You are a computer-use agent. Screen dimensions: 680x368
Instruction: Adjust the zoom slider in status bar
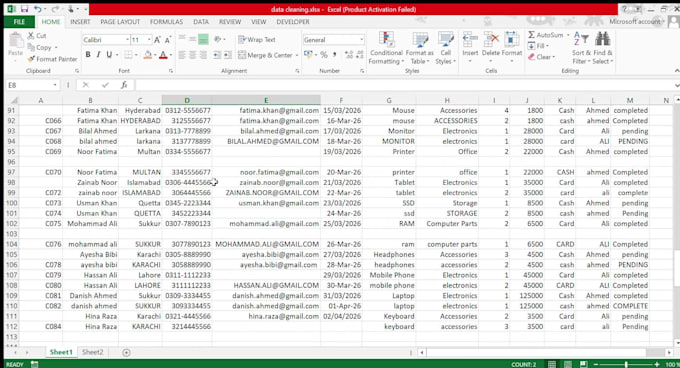[626, 365]
